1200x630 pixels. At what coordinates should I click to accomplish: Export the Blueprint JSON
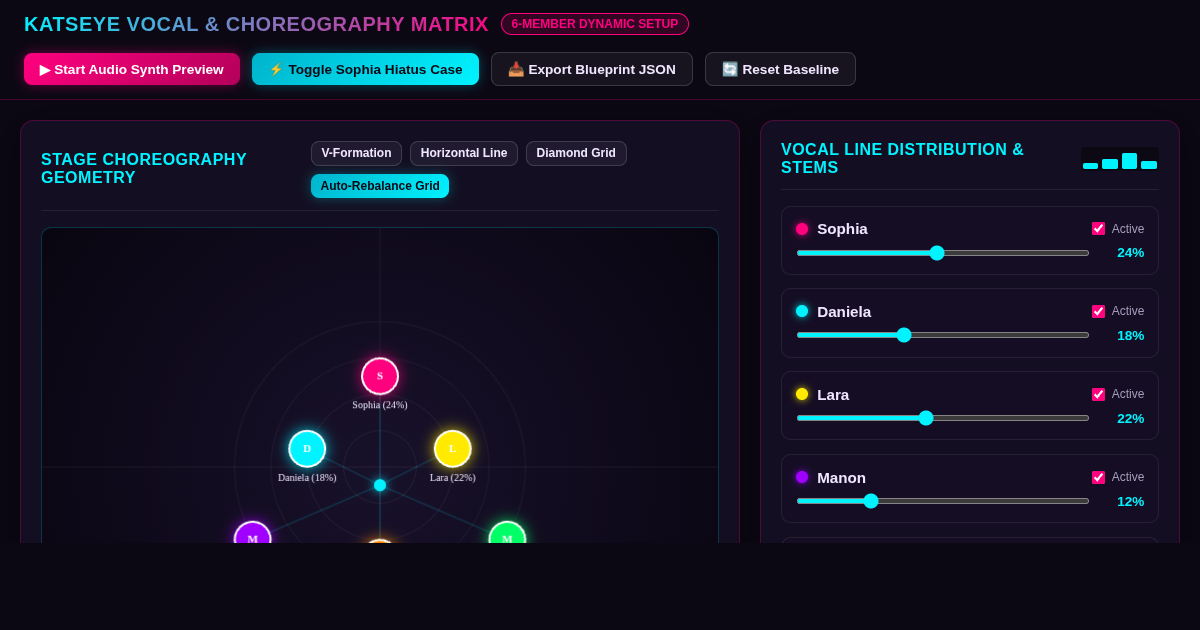tap(592, 69)
